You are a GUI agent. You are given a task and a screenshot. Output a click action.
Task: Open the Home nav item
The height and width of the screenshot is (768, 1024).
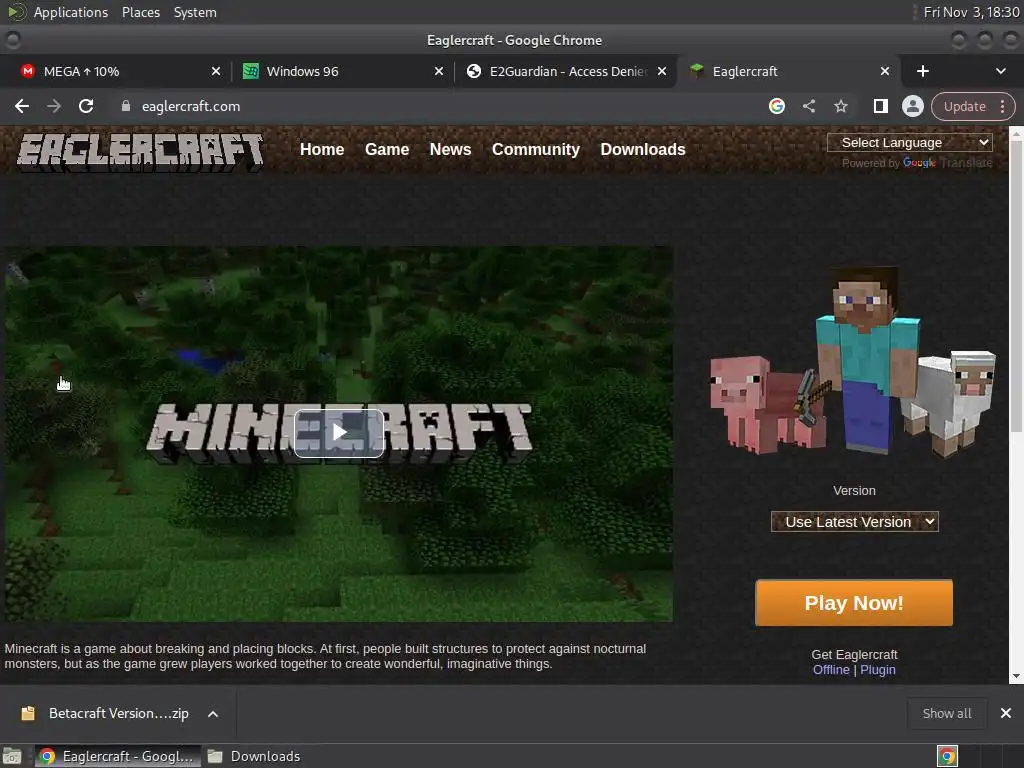click(322, 150)
